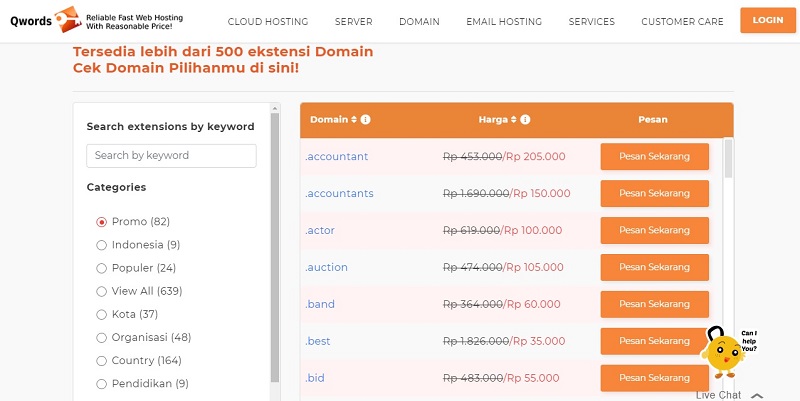Expand the Live Chat chevron
Image resolution: width=800 pixels, height=401 pixels.
pyautogui.click(x=757, y=396)
